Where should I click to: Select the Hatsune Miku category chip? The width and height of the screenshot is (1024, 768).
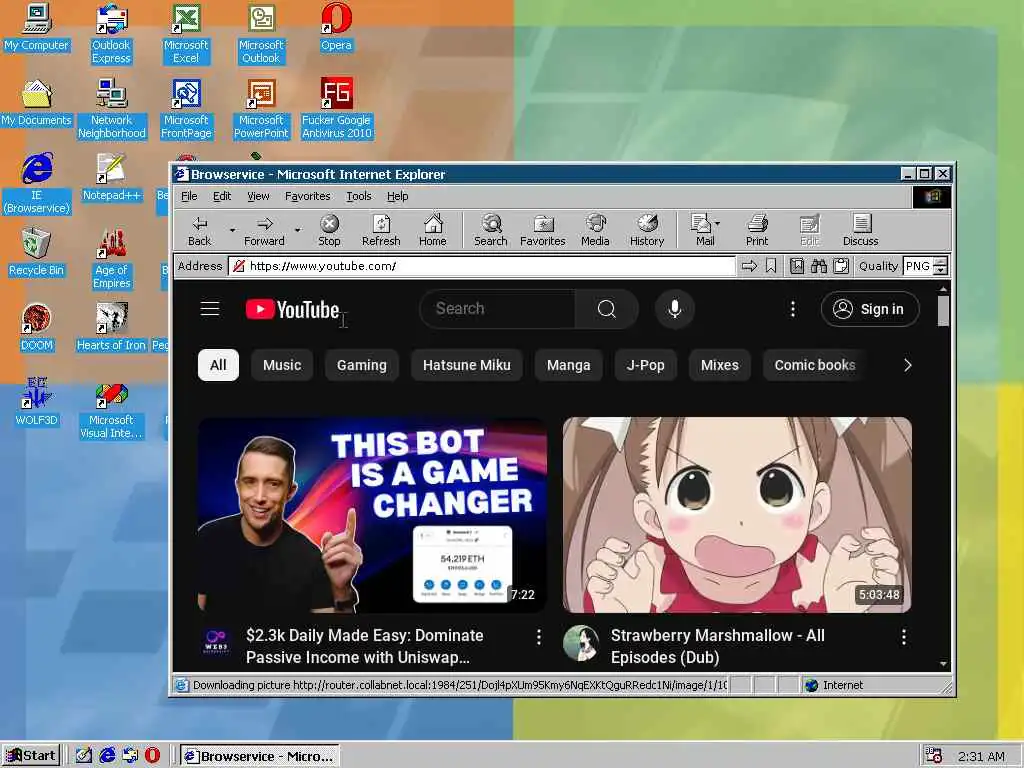point(467,365)
